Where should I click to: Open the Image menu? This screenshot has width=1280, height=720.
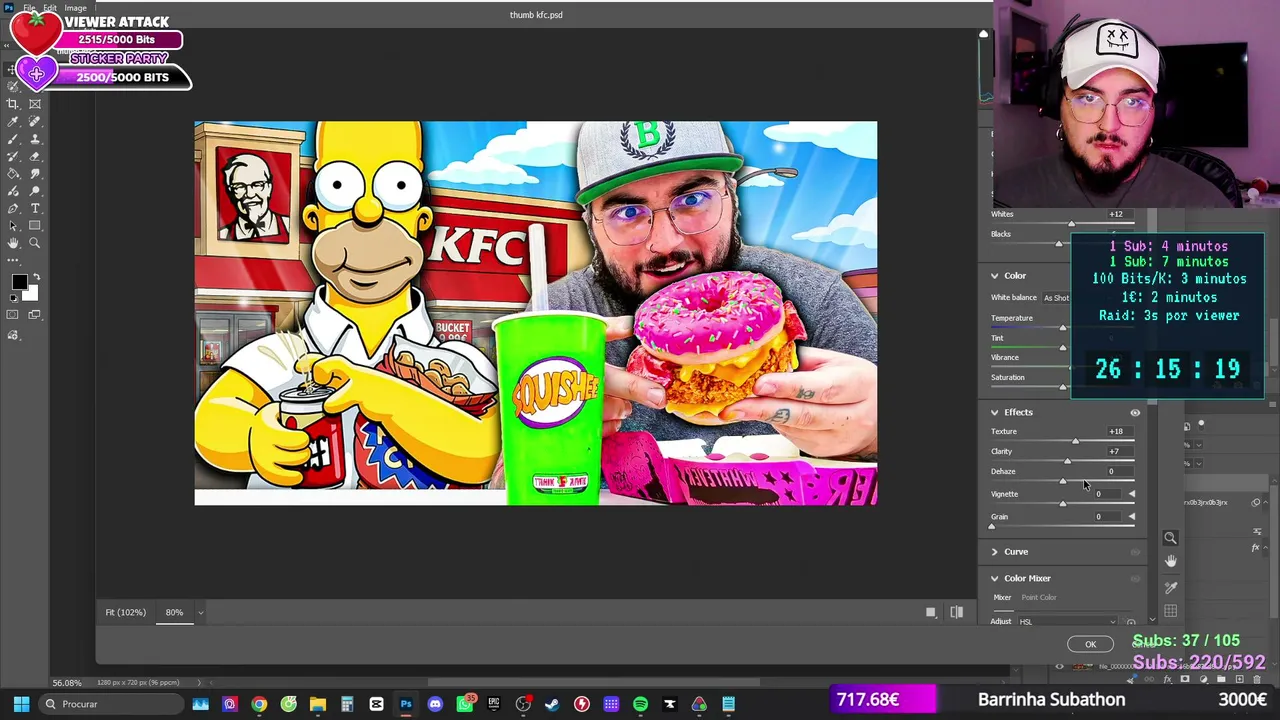pos(75,8)
